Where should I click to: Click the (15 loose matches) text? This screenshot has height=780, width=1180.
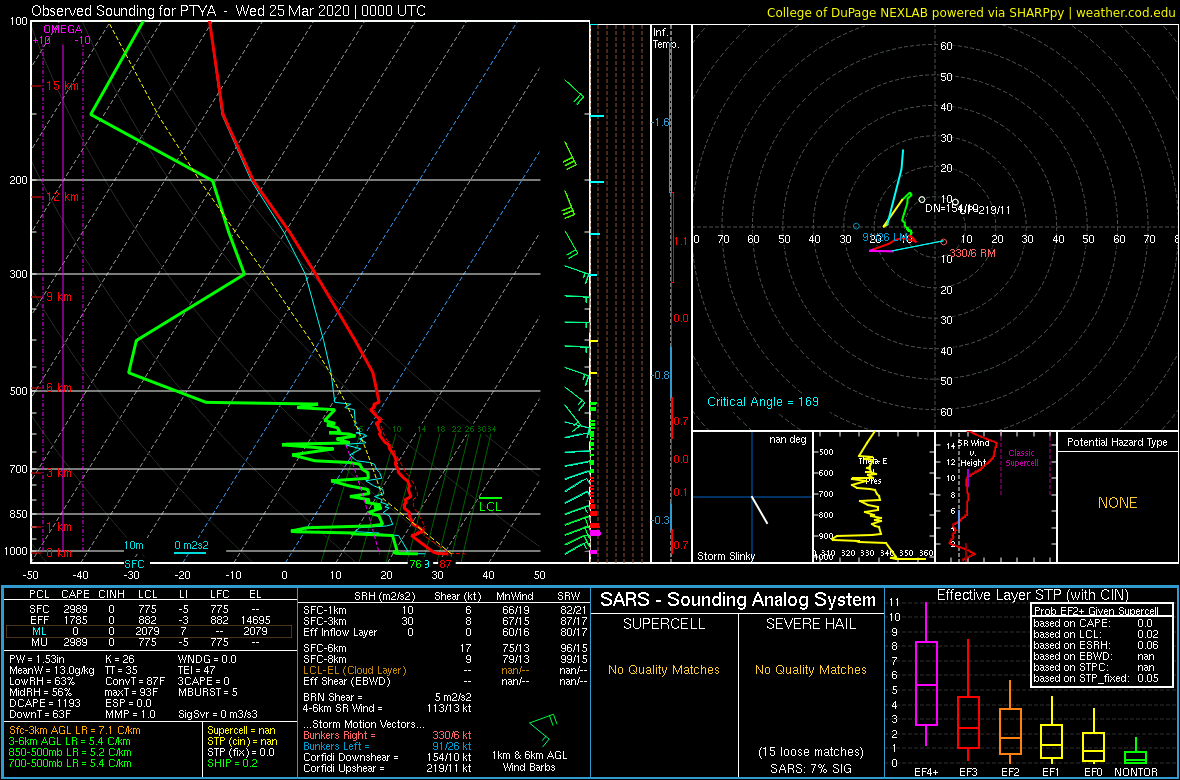click(x=811, y=751)
